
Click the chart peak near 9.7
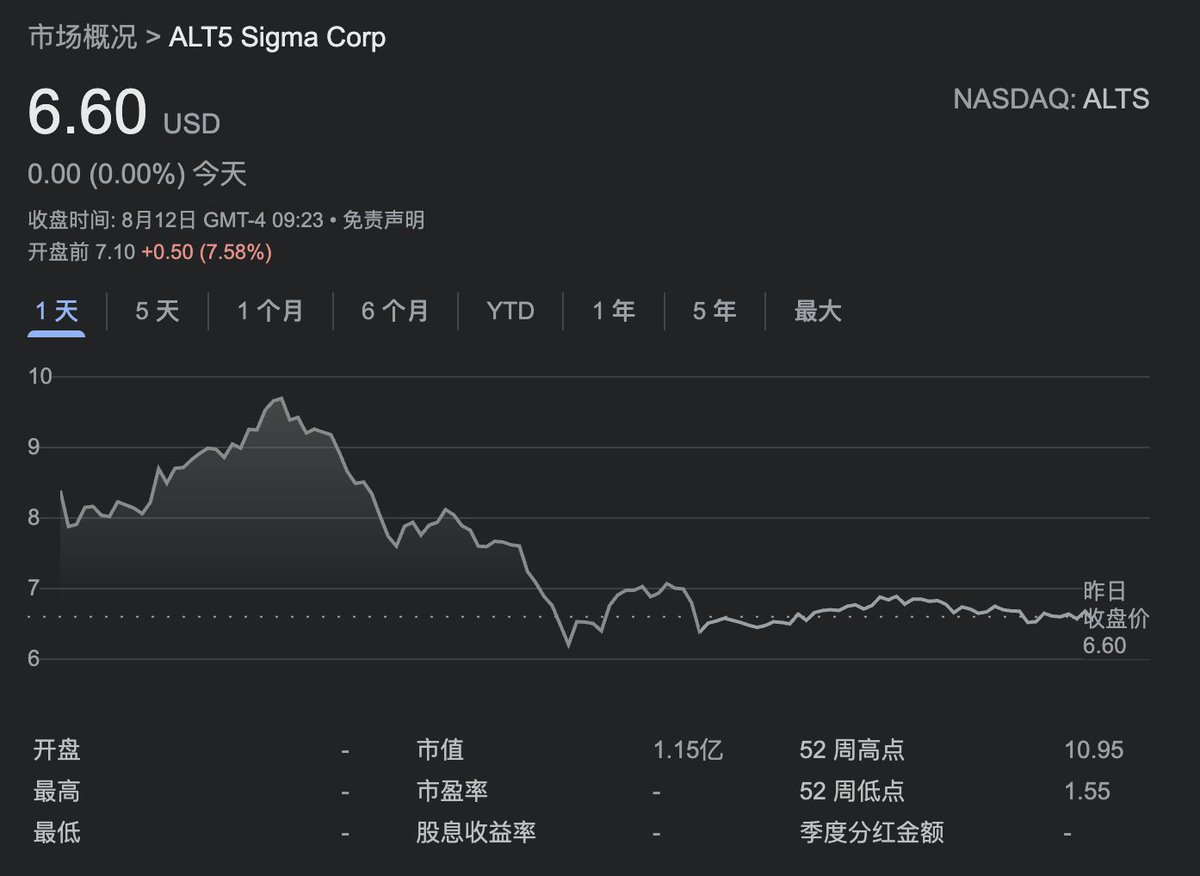(280, 398)
